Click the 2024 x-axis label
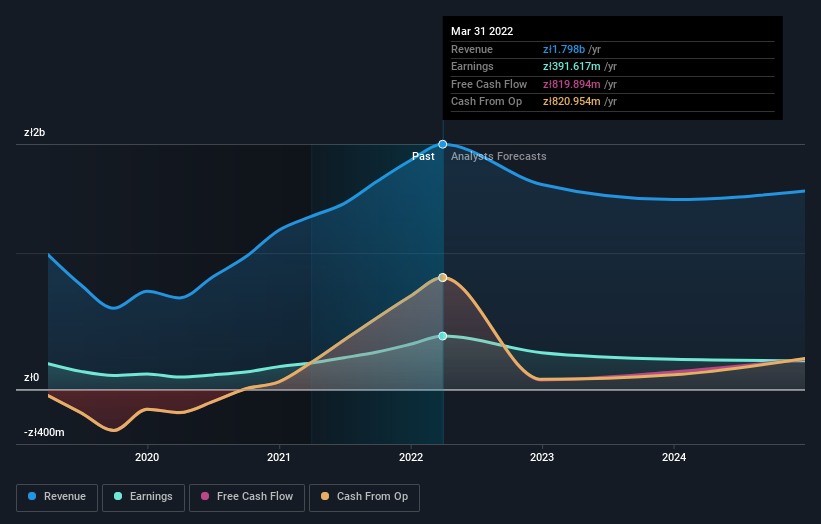821x524 pixels. click(674, 457)
